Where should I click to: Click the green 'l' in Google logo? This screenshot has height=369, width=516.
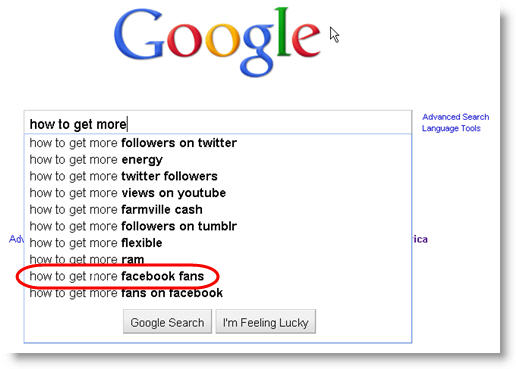[283, 32]
